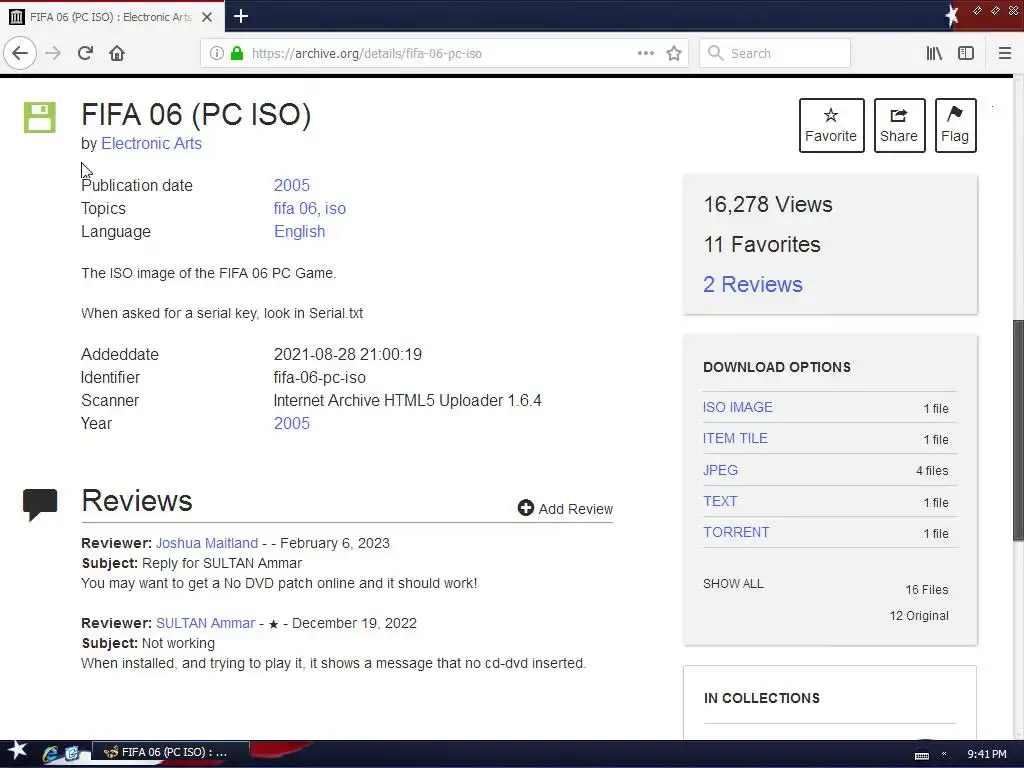Screen dimensions: 1024x768
Task: Click the Add Review plus icon
Action: coord(526,508)
